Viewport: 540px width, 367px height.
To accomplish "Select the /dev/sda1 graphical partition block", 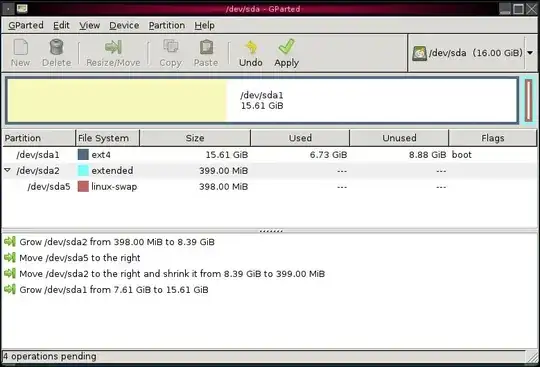I will 262,101.
